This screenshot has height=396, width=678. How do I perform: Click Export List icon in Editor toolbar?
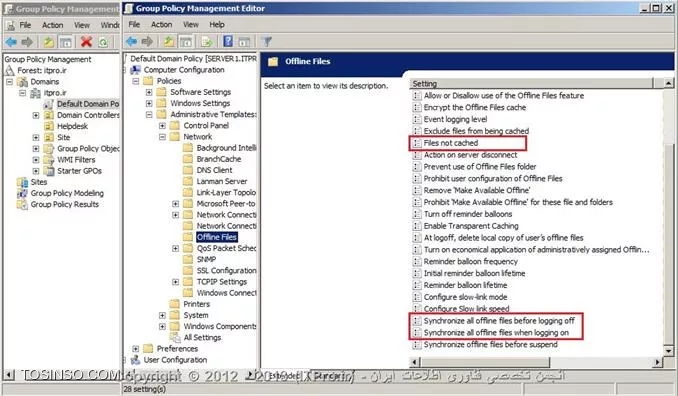tap(207, 42)
